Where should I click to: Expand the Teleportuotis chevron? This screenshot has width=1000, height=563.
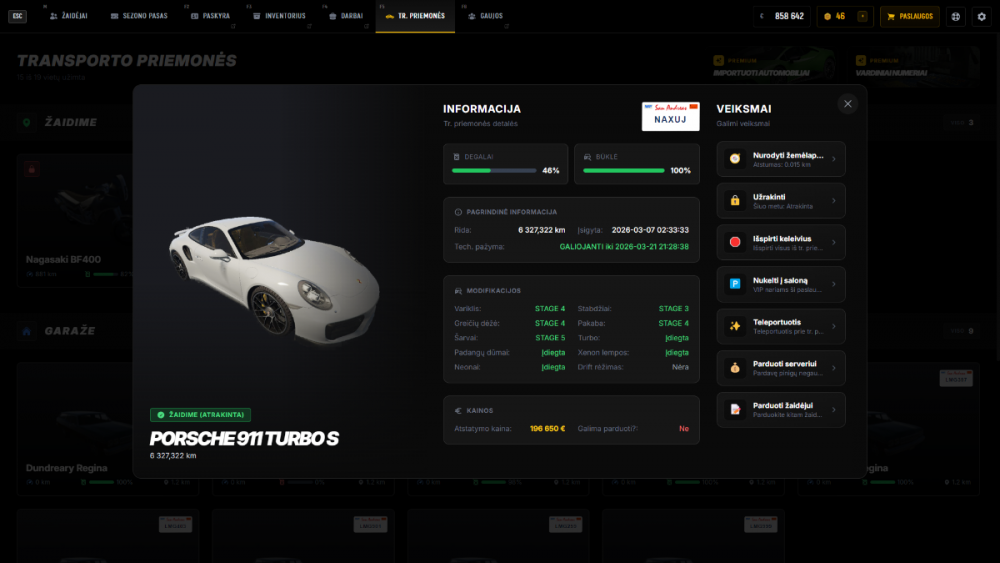pyautogui.click(x=834, y=326)
